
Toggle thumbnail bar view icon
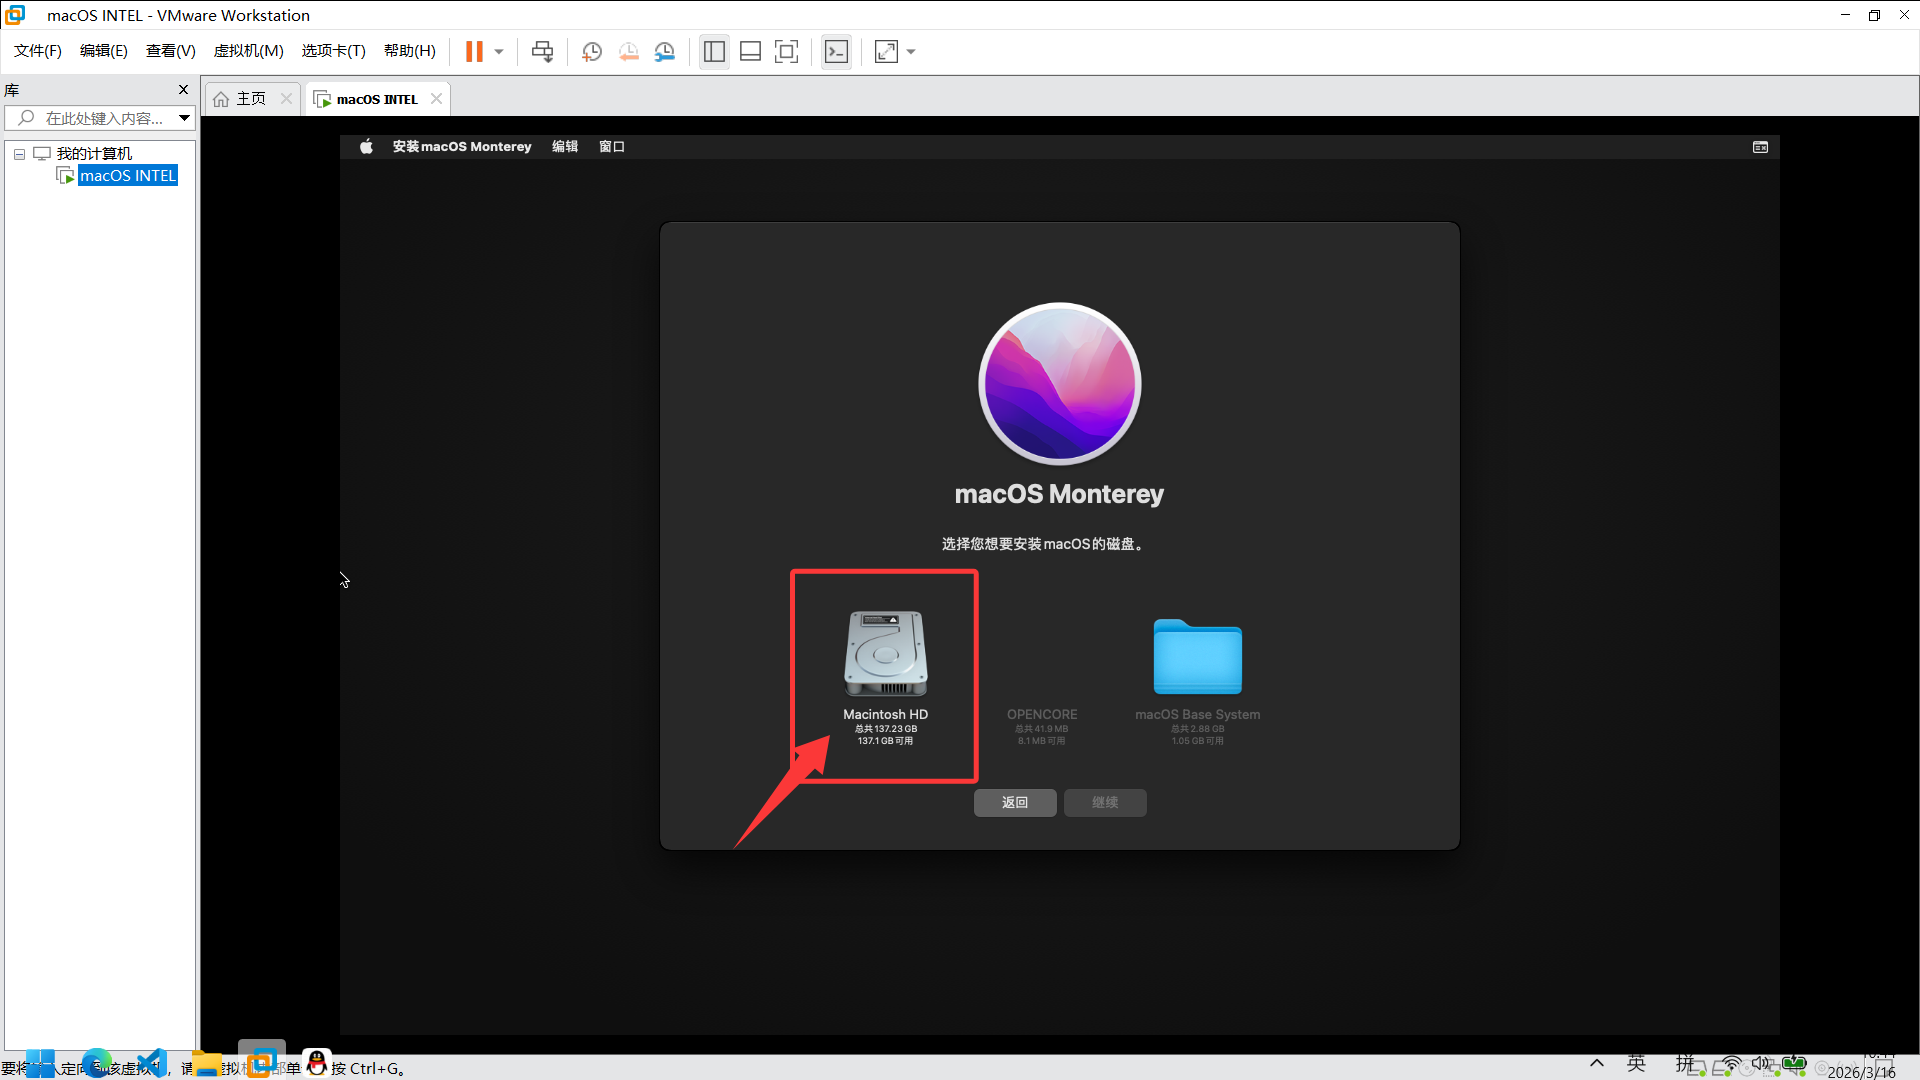pyautogui.click(x=750, y=52)
